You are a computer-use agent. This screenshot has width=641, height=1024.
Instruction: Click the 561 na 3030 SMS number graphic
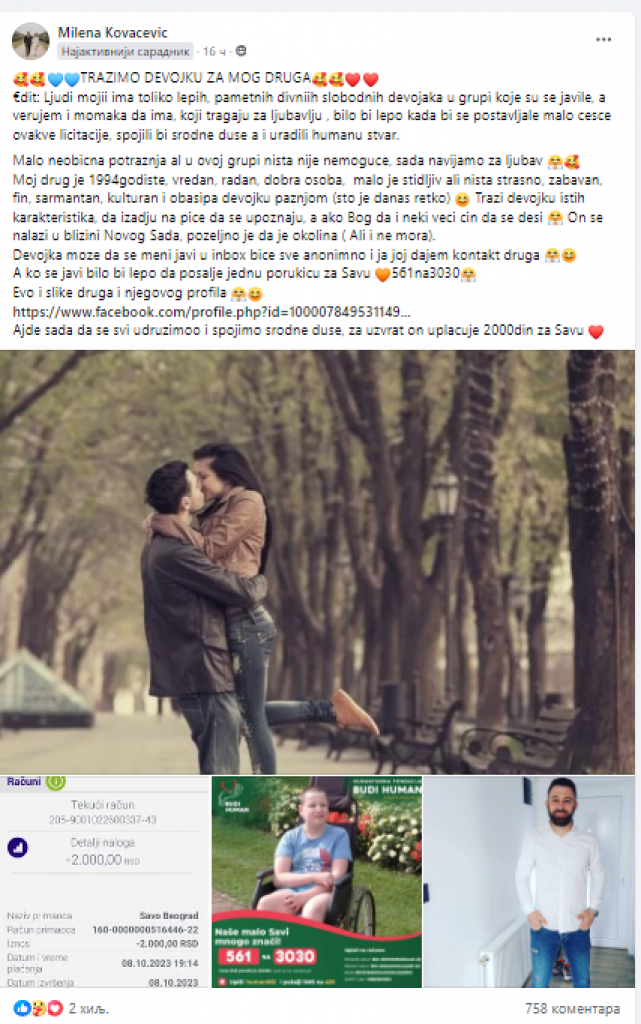coord(270,957)
